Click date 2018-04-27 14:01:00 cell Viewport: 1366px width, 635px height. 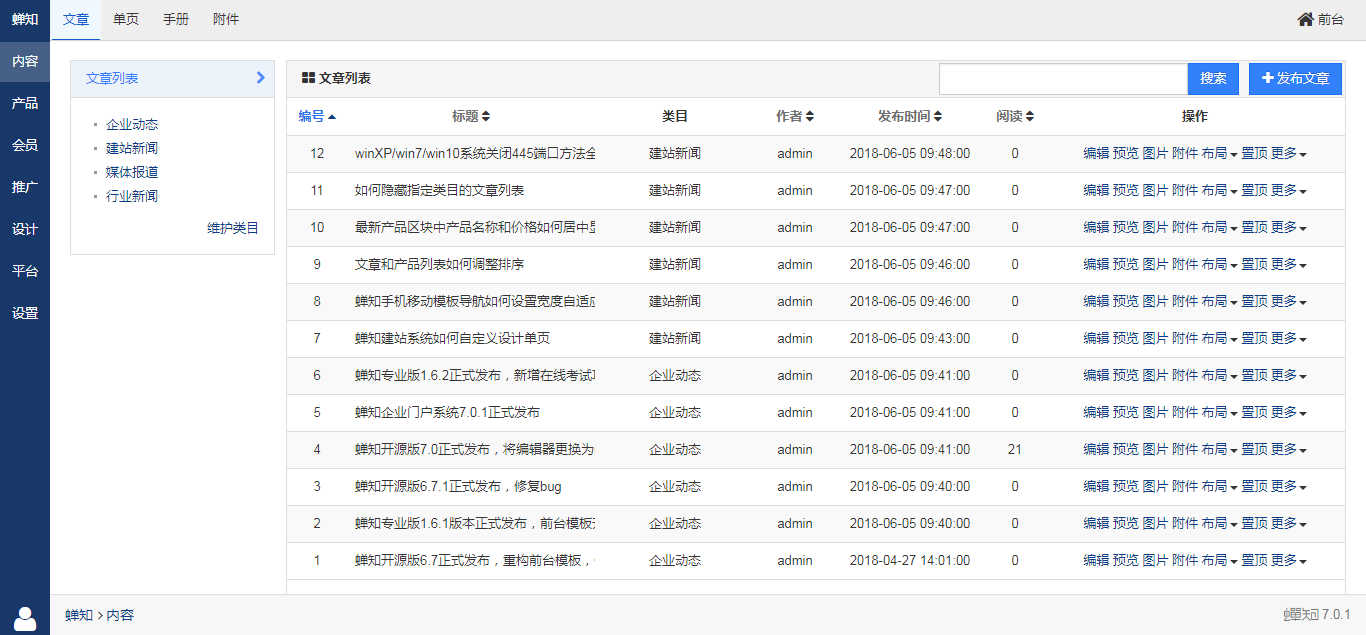pos(910,560)
